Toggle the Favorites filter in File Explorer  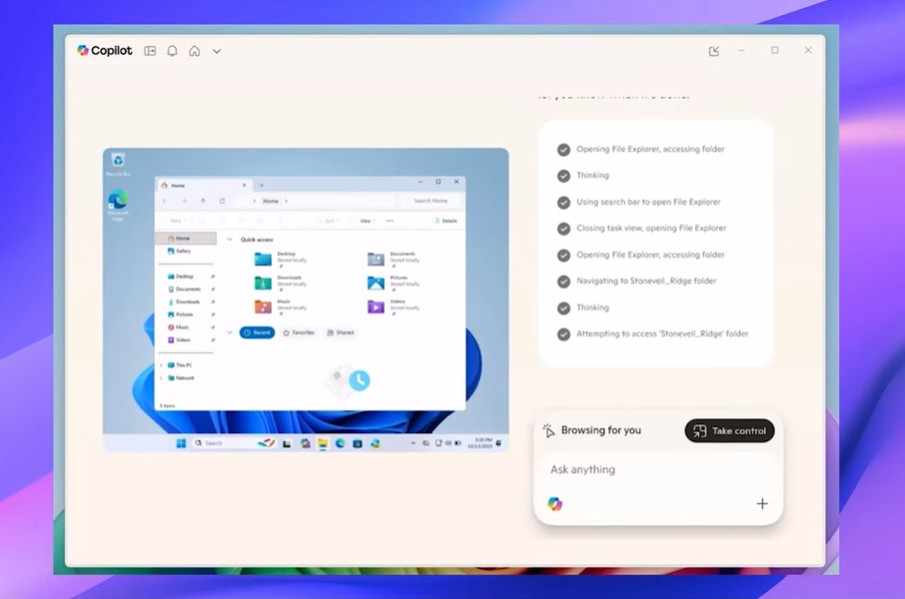coord(299,332)
